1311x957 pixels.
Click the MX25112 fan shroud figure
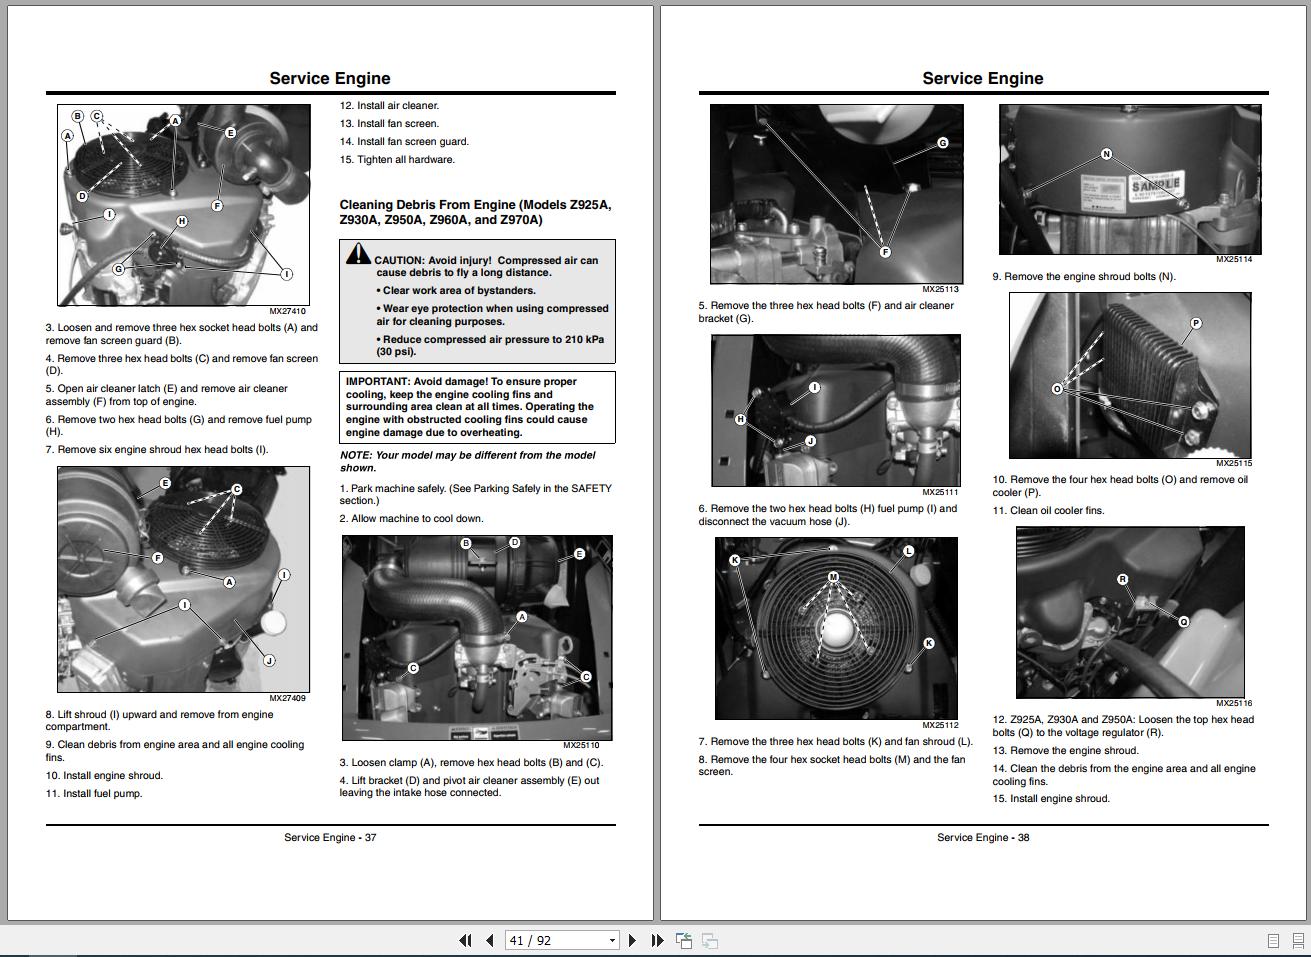point(836,626)
